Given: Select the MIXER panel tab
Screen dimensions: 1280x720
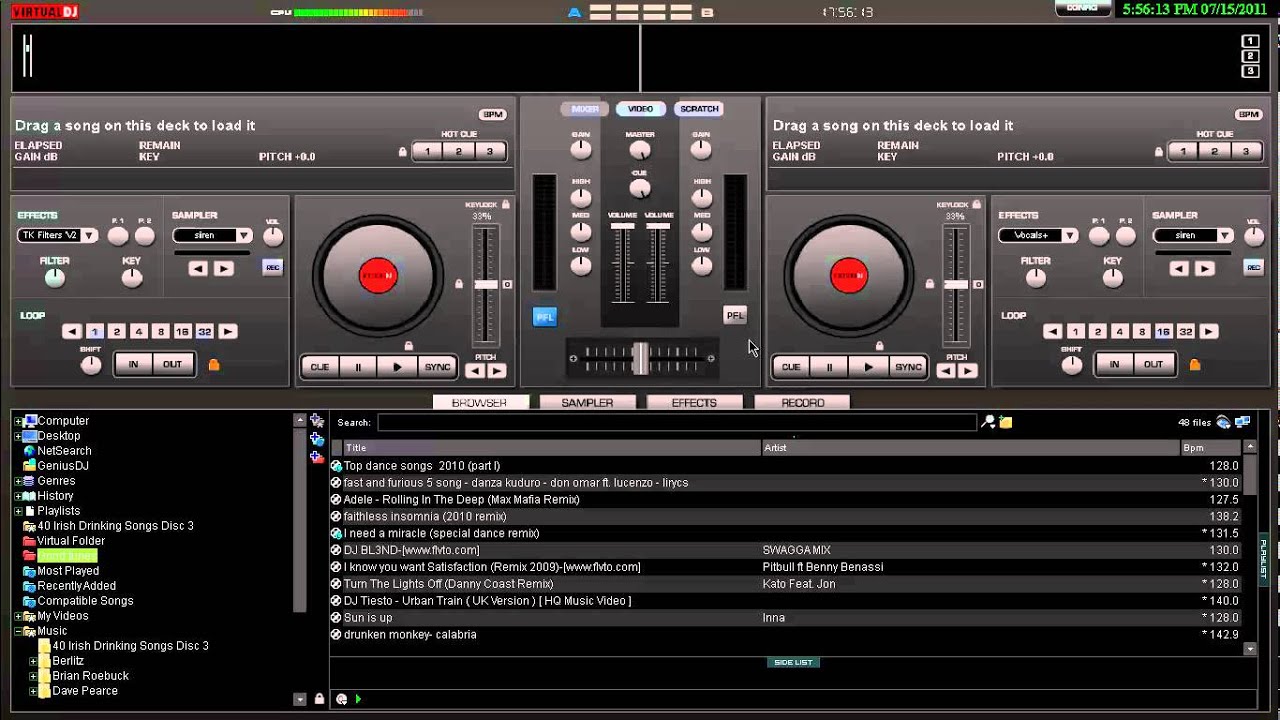Looking at the screenshot, I should click(585, 109).
